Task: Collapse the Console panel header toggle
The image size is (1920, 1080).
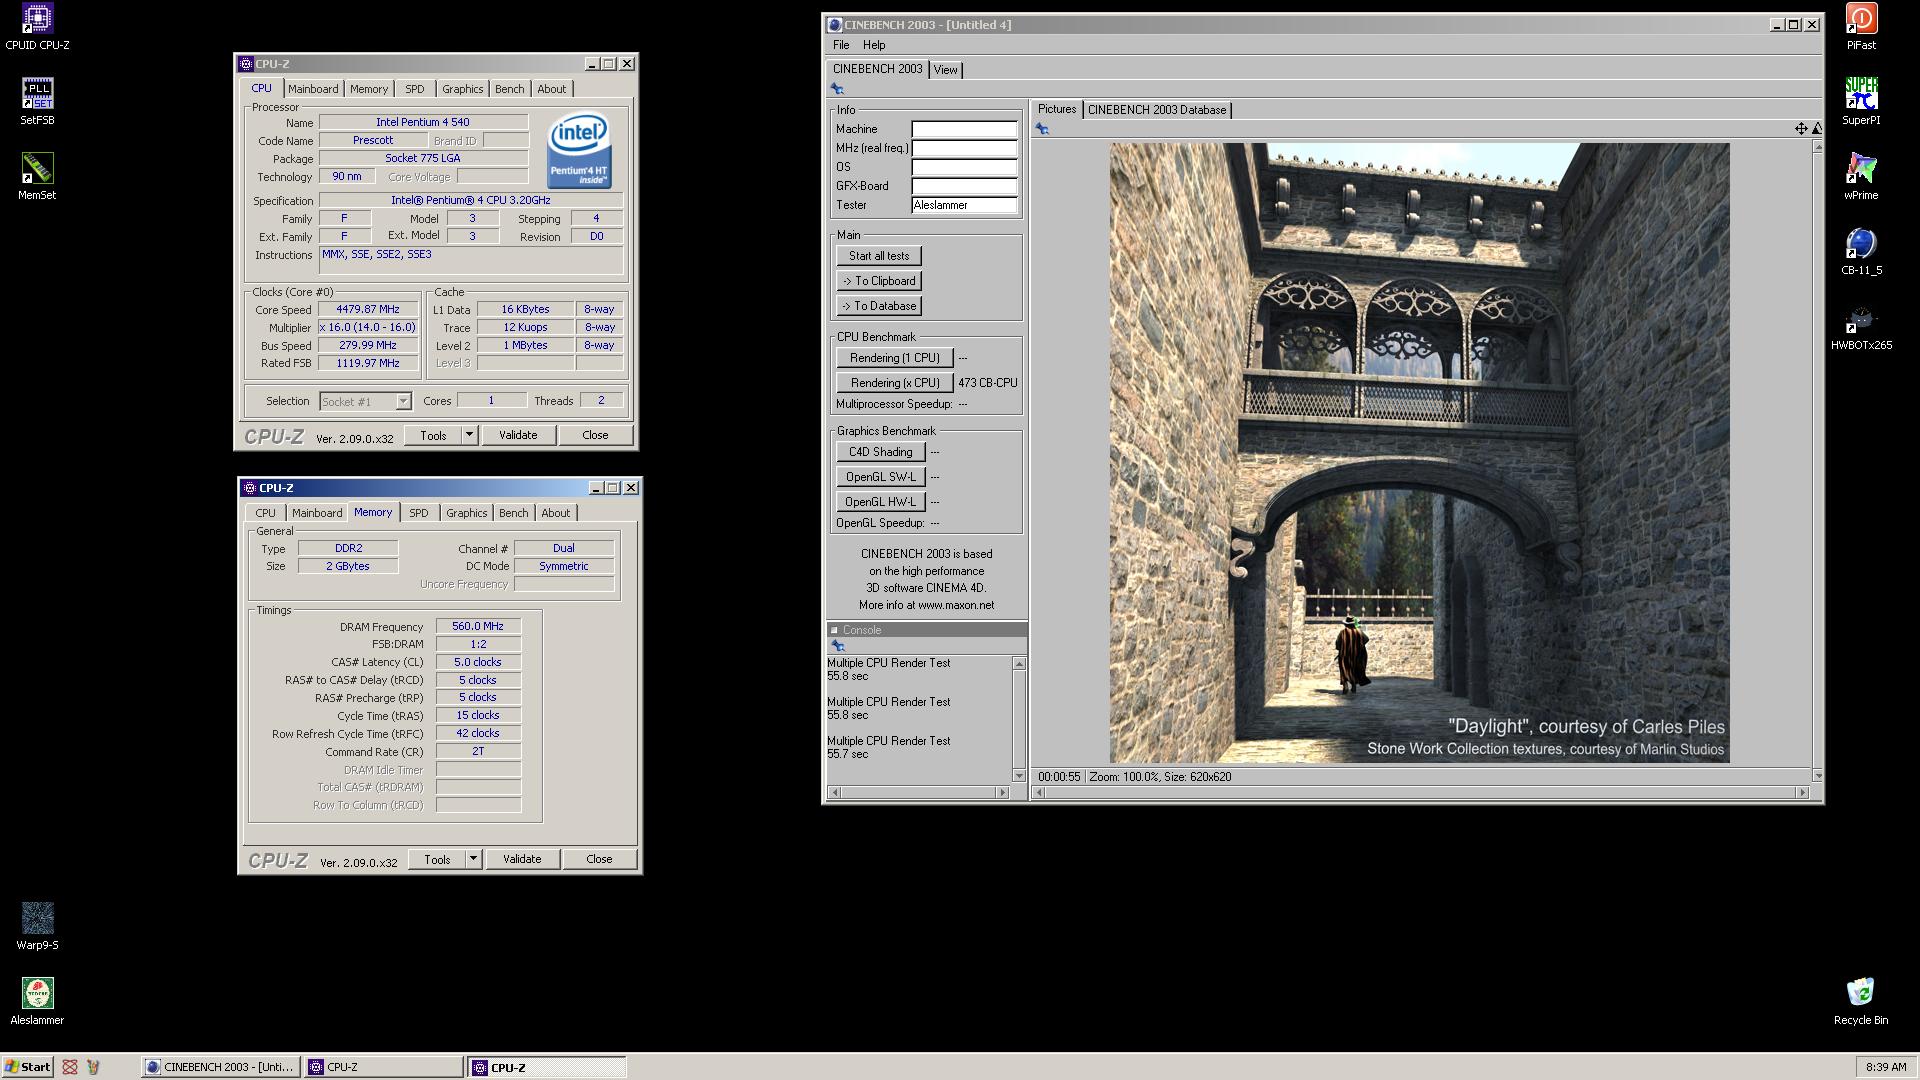Action: [835, 630]
